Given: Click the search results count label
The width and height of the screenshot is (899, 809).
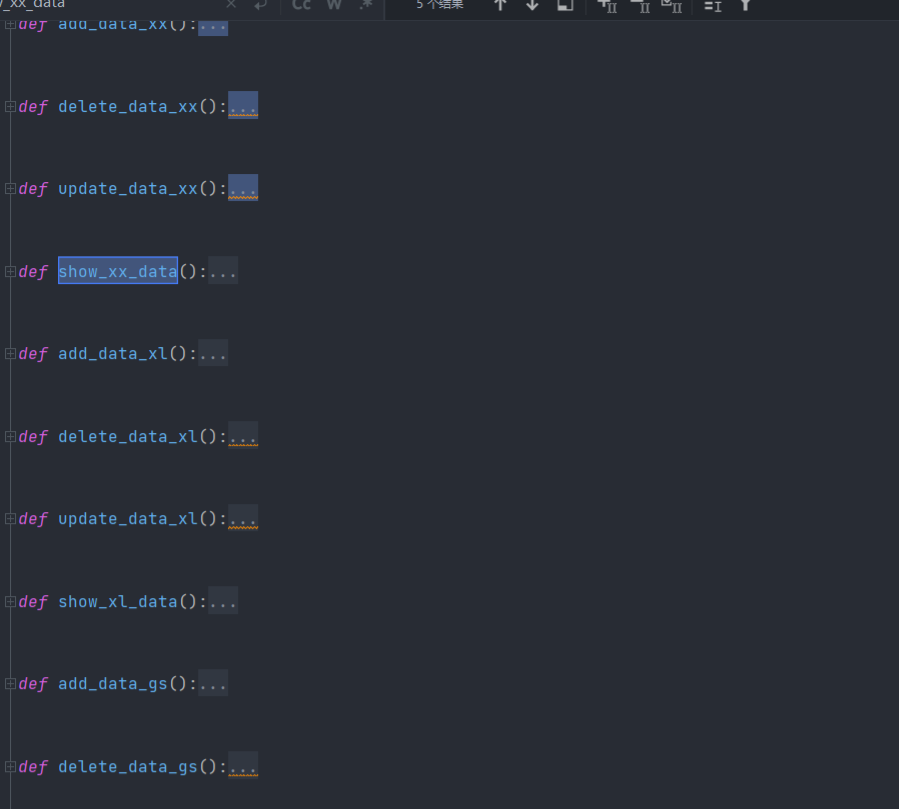Looking at the screenshot, I should [x=440, y=5].
